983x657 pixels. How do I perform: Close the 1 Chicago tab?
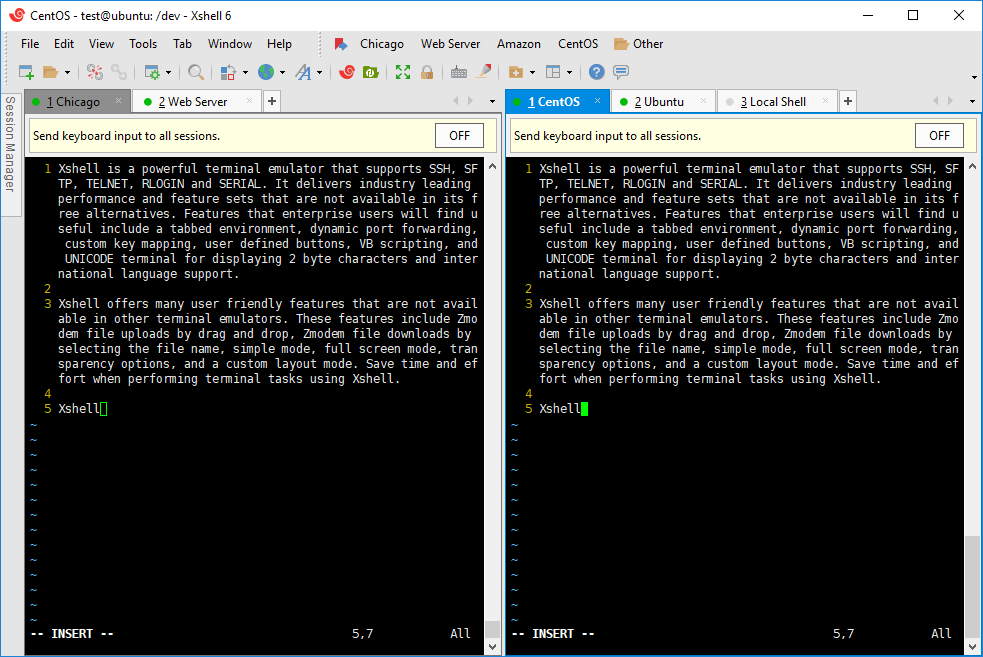[118, 101]
